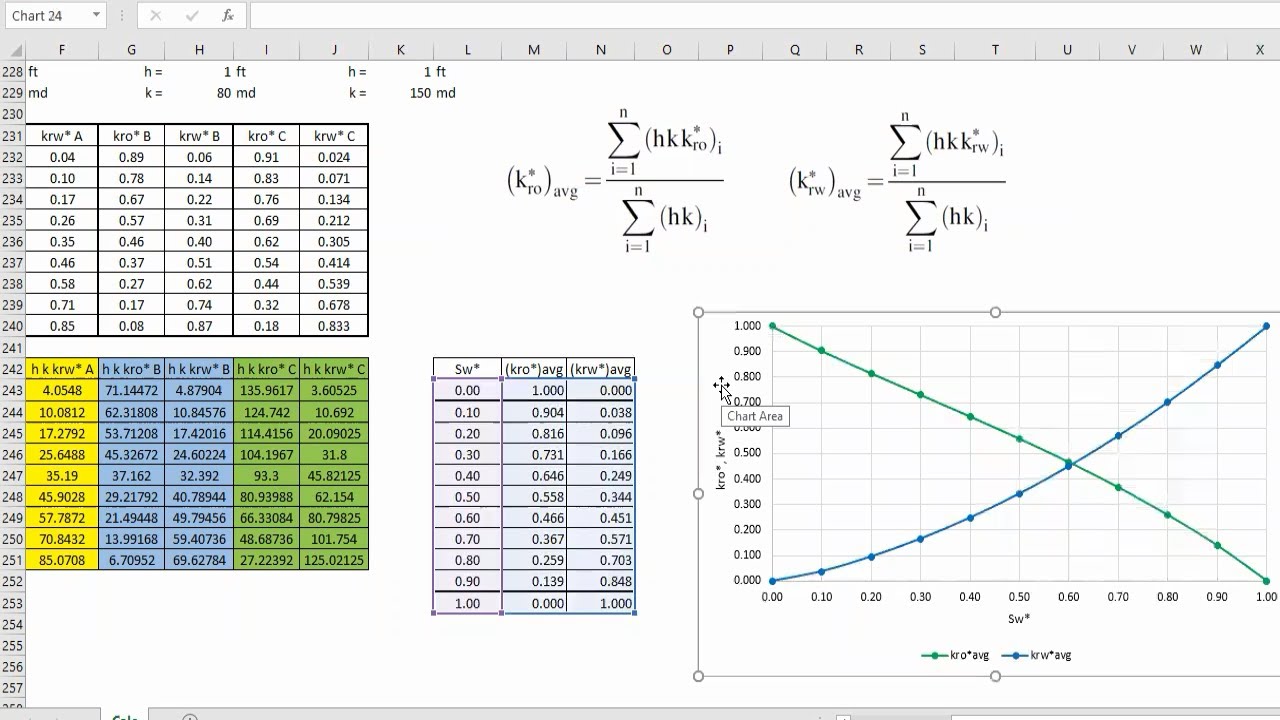
Task: Click the chart's bottom-middle sizing handle
Action: (995, 676)
